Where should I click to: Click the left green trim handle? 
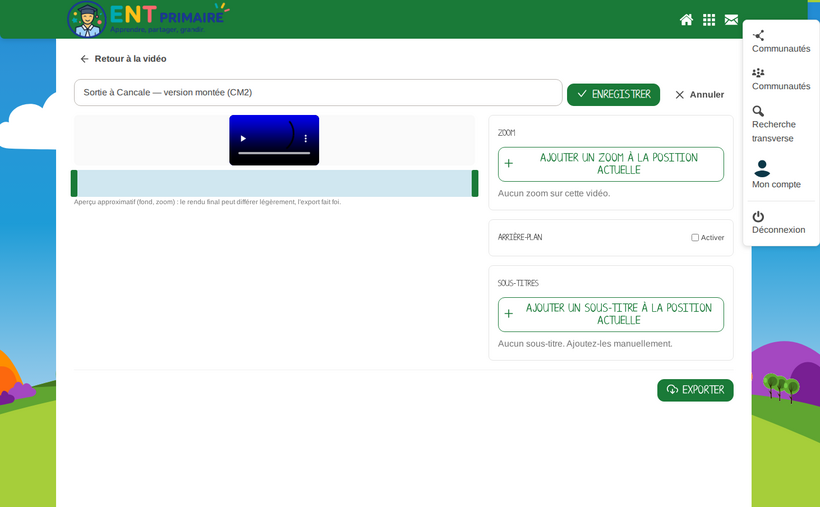pos(74,183)
